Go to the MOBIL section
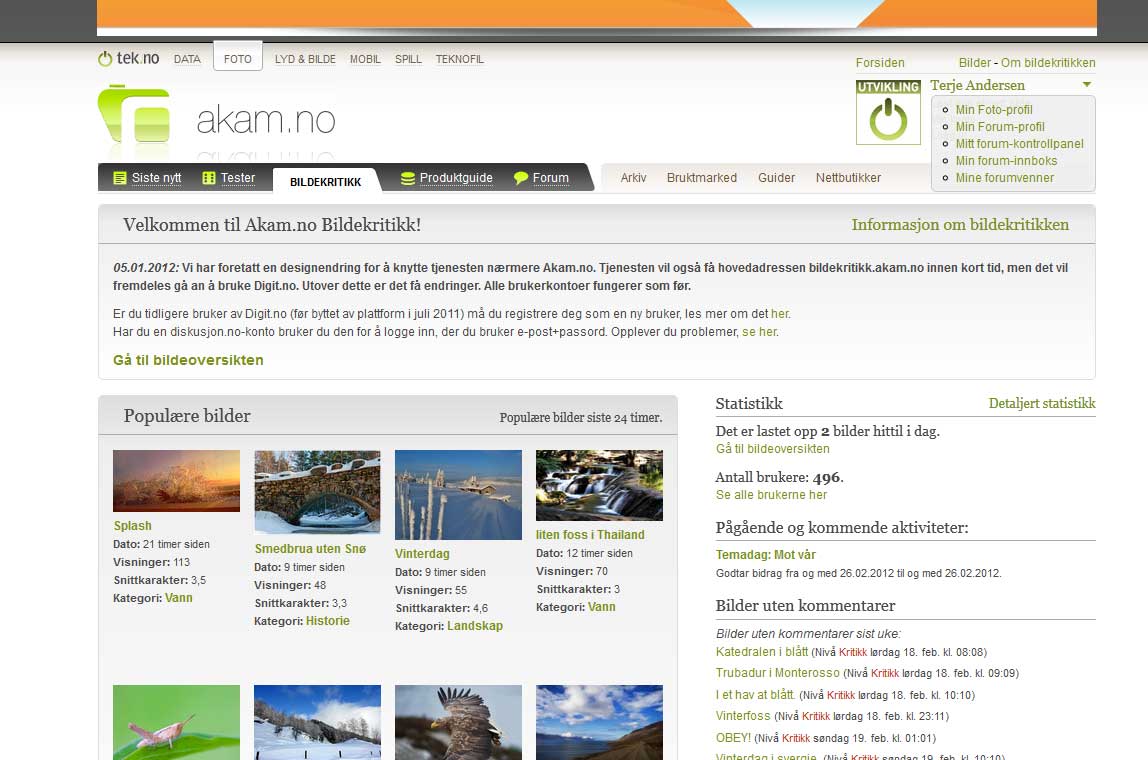The image size is (1148, 760). (365, 59)
